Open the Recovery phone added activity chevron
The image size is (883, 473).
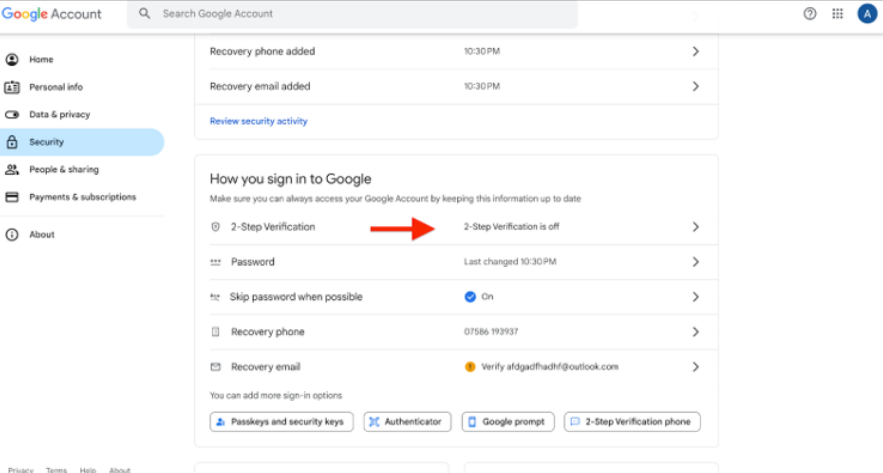click(696, 51)
